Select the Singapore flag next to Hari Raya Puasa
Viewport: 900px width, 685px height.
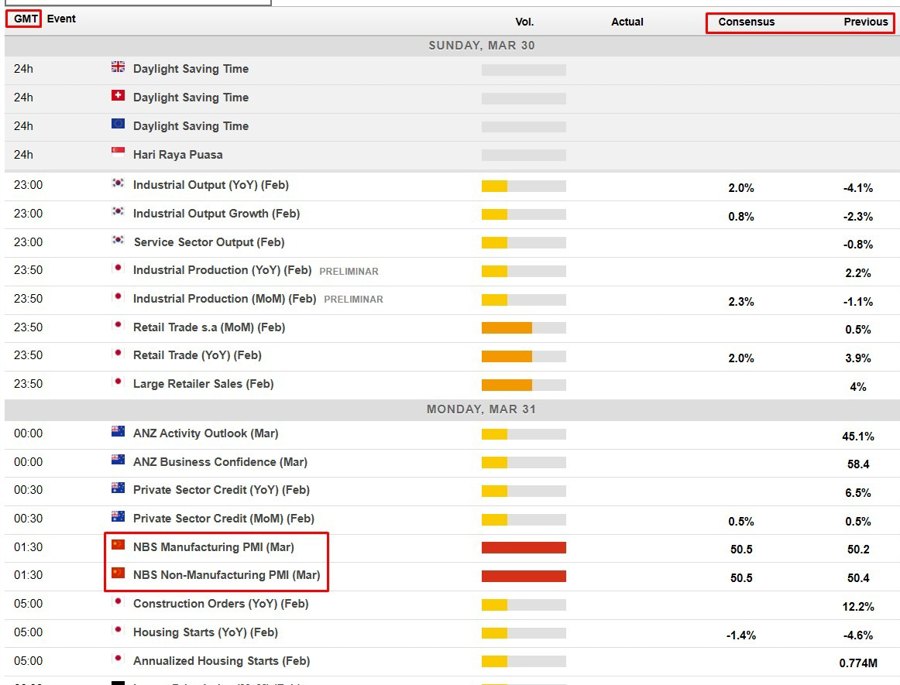pyautogui.click(x=118, y=154)
